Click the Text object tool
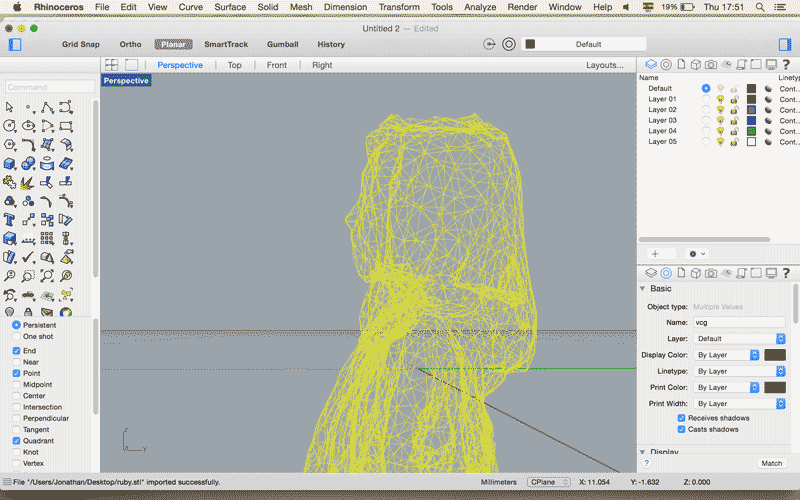Viewport: 800px width, 500px height. pos(9,220)
